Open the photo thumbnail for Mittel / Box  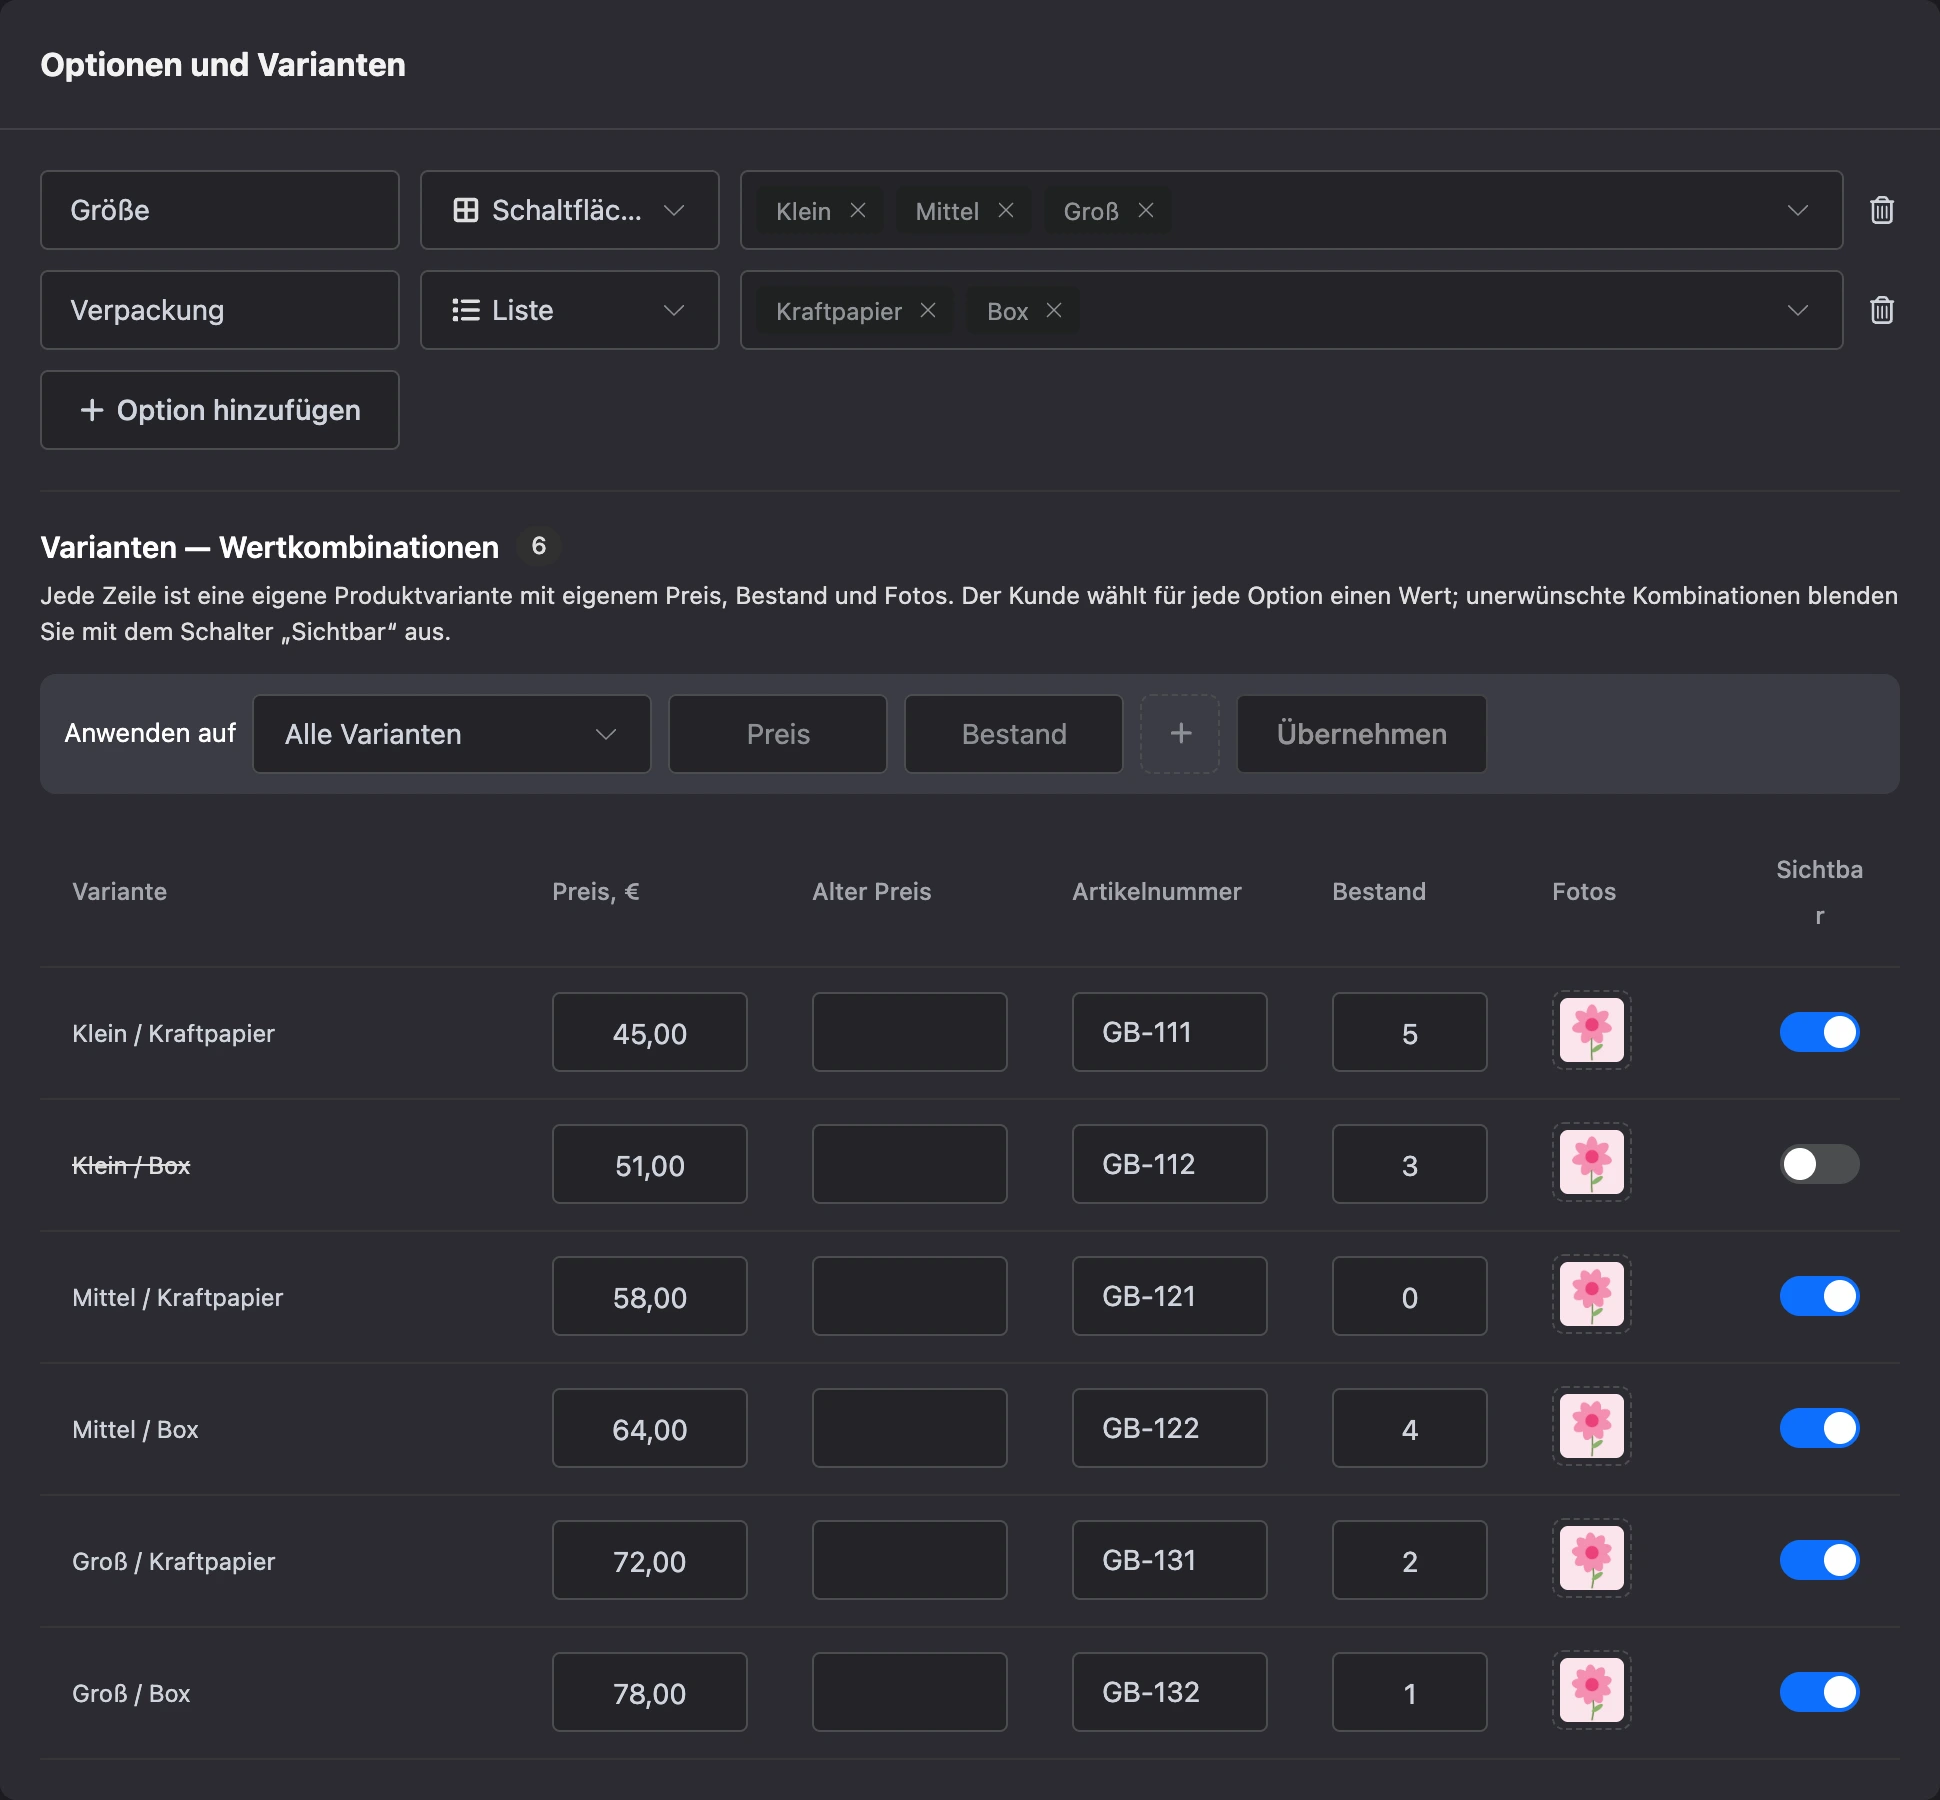(1591, 1427)
